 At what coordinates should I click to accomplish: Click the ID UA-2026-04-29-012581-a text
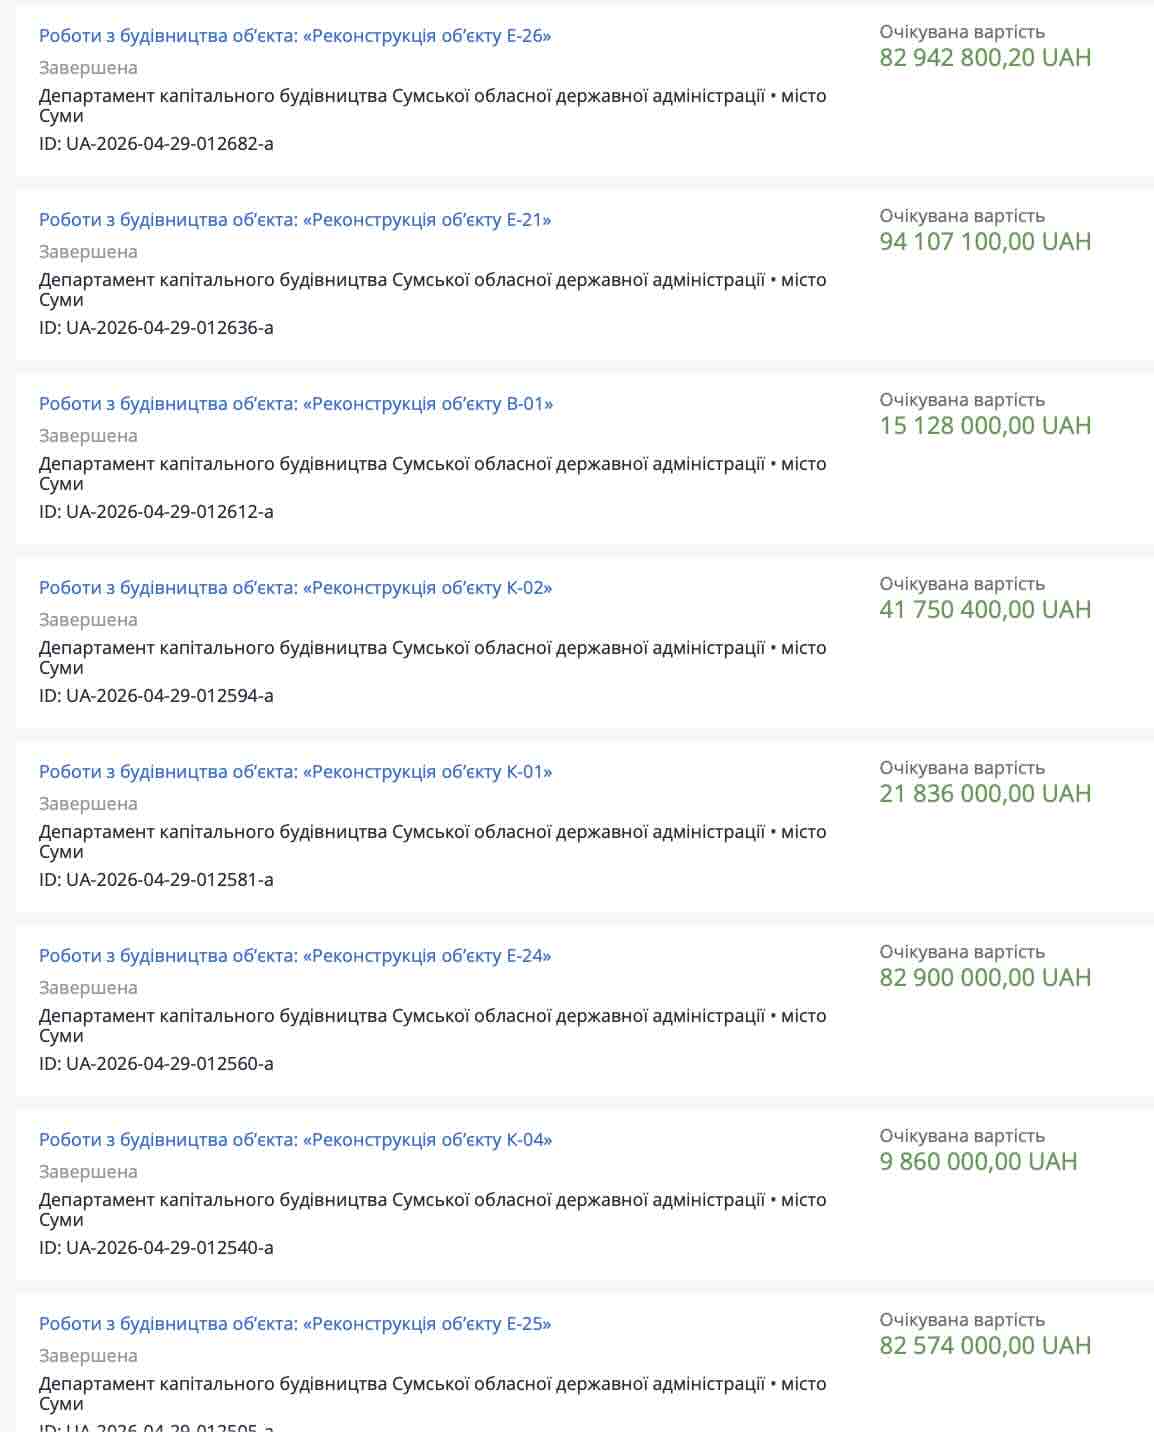pyautogui.click(x=156, y=880)
